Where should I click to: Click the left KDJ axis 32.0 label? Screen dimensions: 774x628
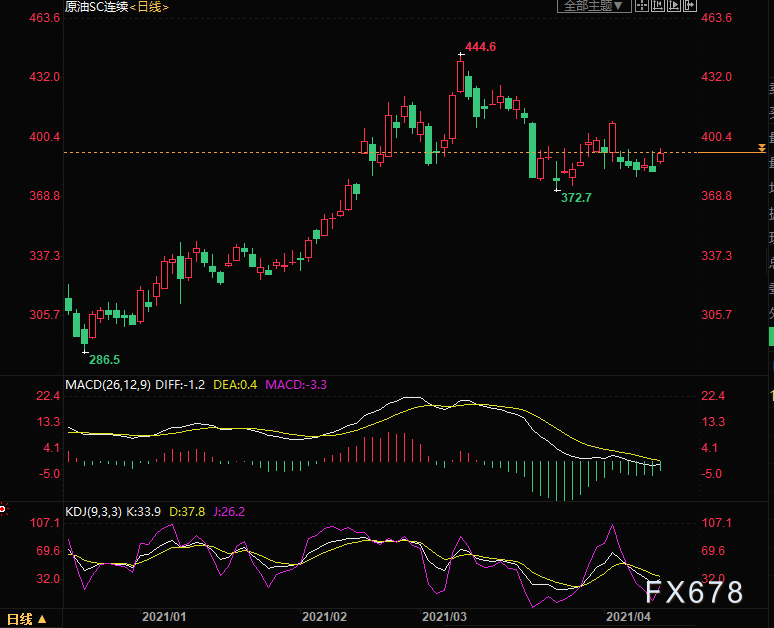(48, 579)
